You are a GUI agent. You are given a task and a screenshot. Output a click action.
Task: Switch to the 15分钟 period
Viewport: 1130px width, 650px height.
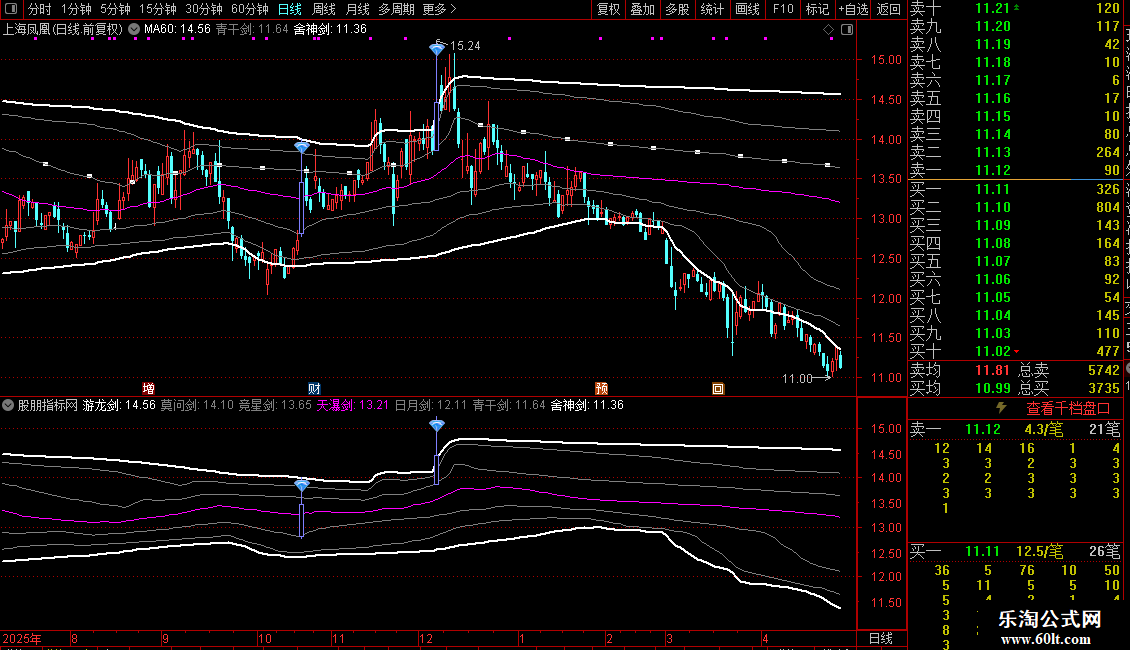coord(157,9)
